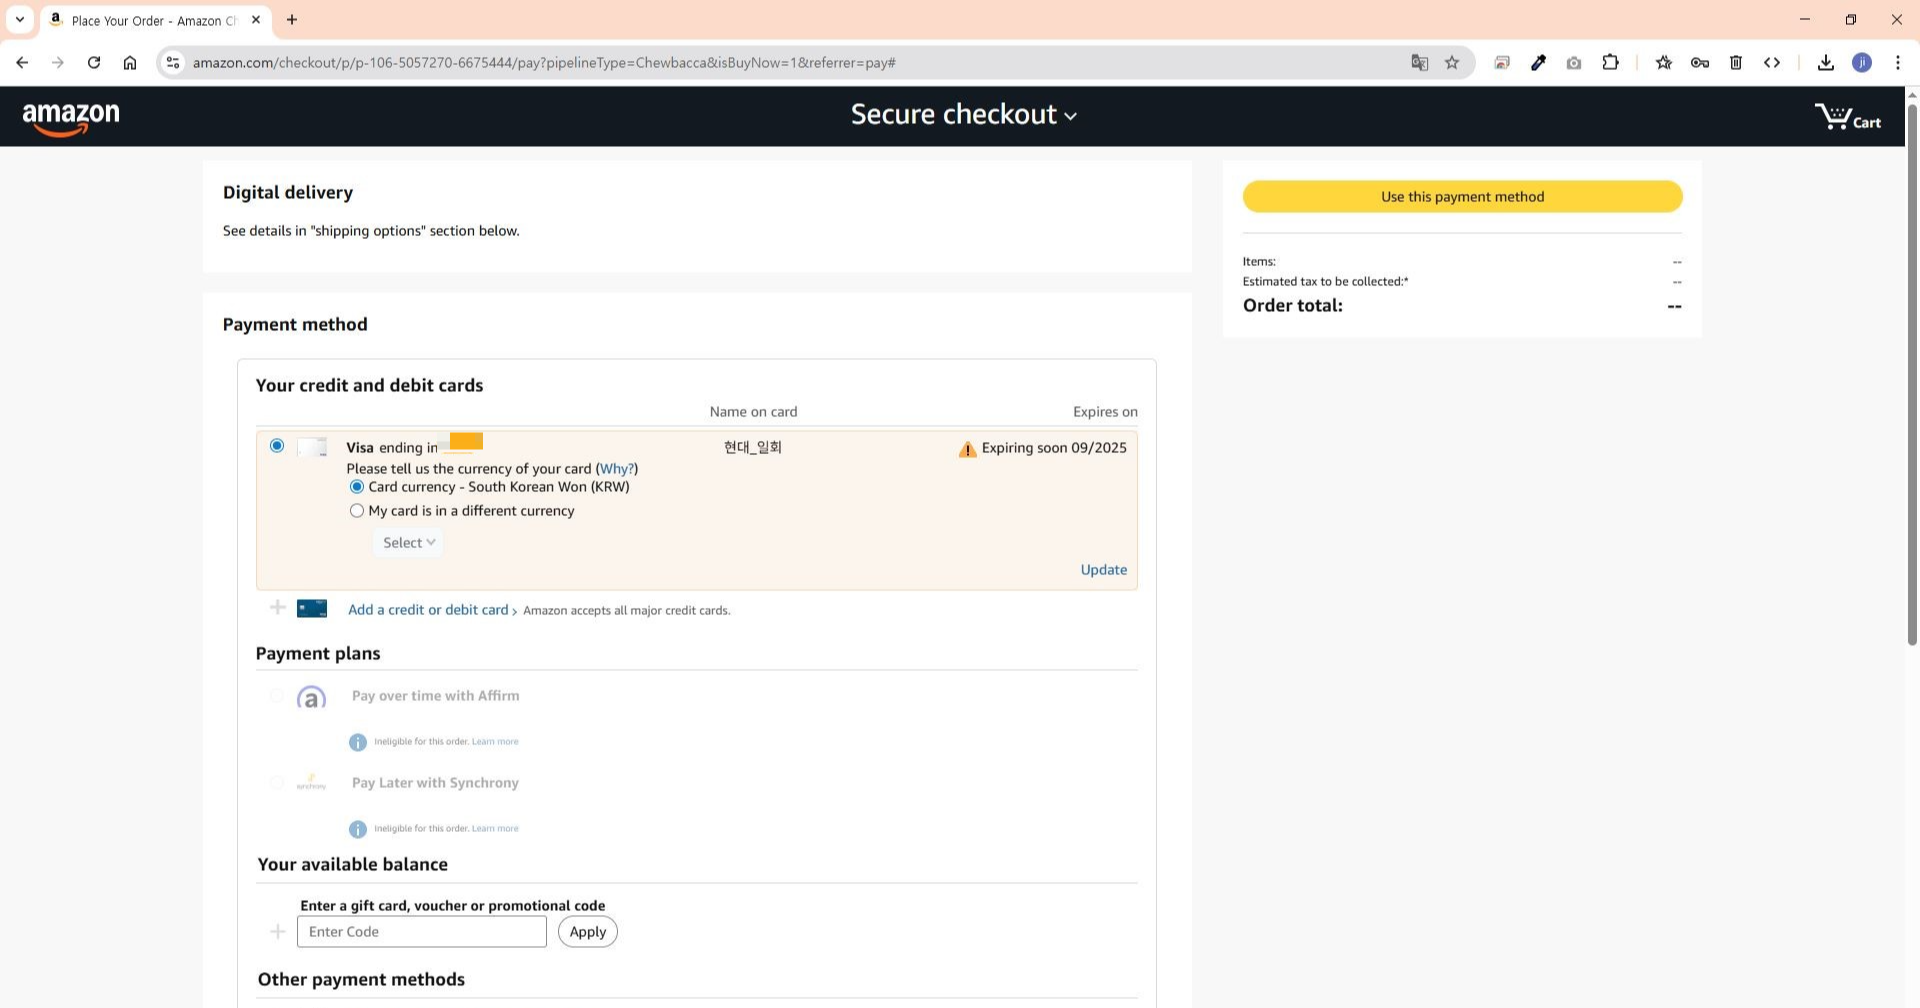Click the camera extension icon
Screen dimensions: 1920x1008
tap(1574, 62)
